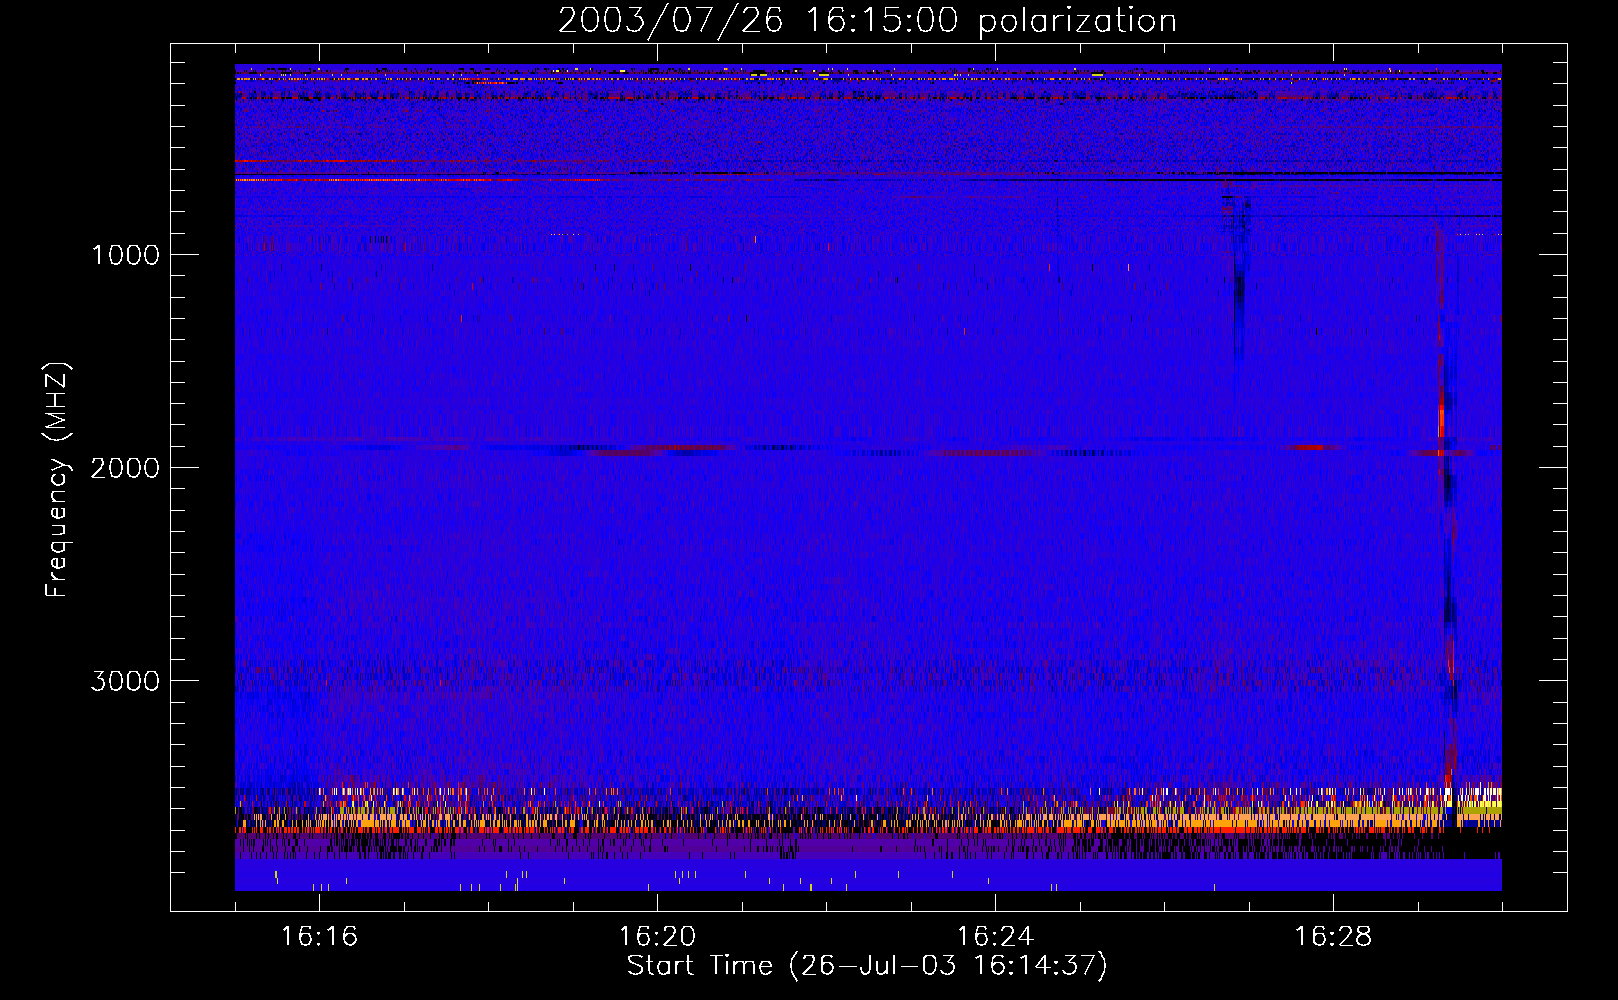The width and height of the screenshot is (1618, 1000).
Task: Click the 'Start Time (26-Jul-03 16:14:37)' axis label
Action: click(867, 966)
